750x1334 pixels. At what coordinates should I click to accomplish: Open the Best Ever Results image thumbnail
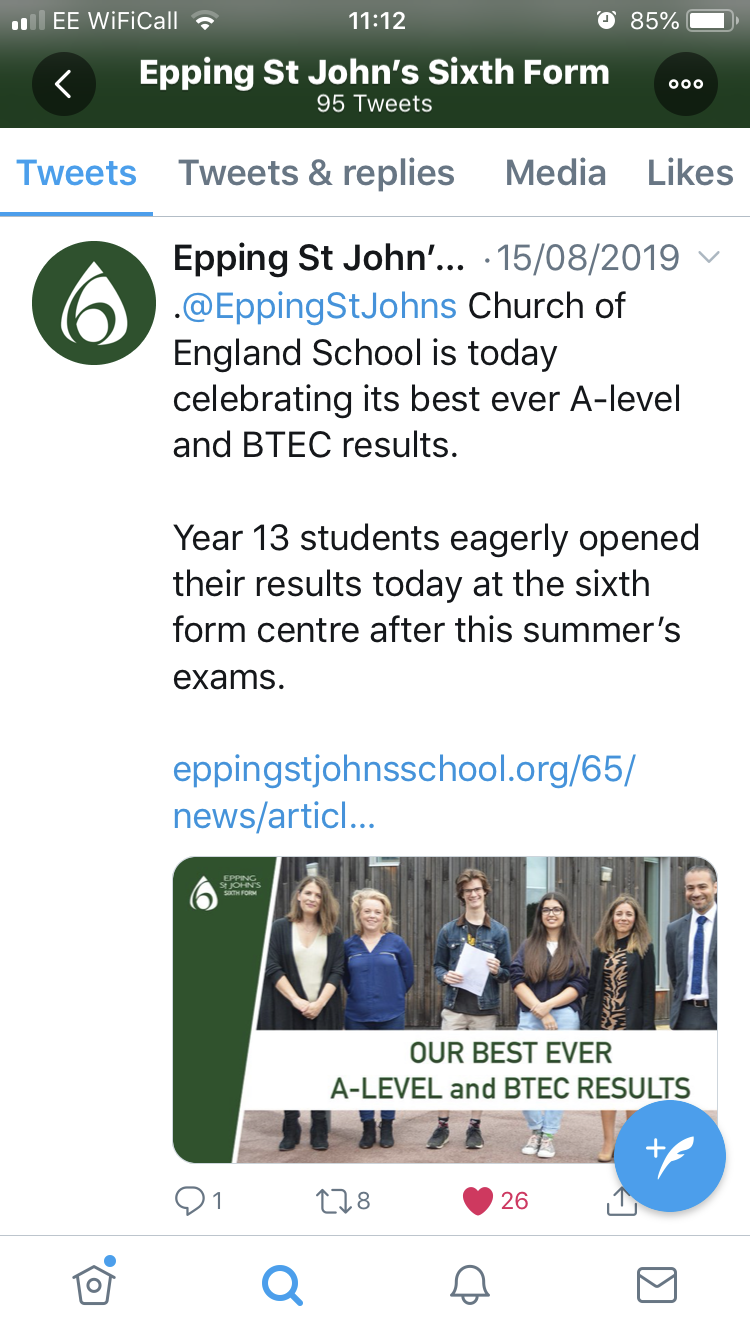coord(445,1010)
